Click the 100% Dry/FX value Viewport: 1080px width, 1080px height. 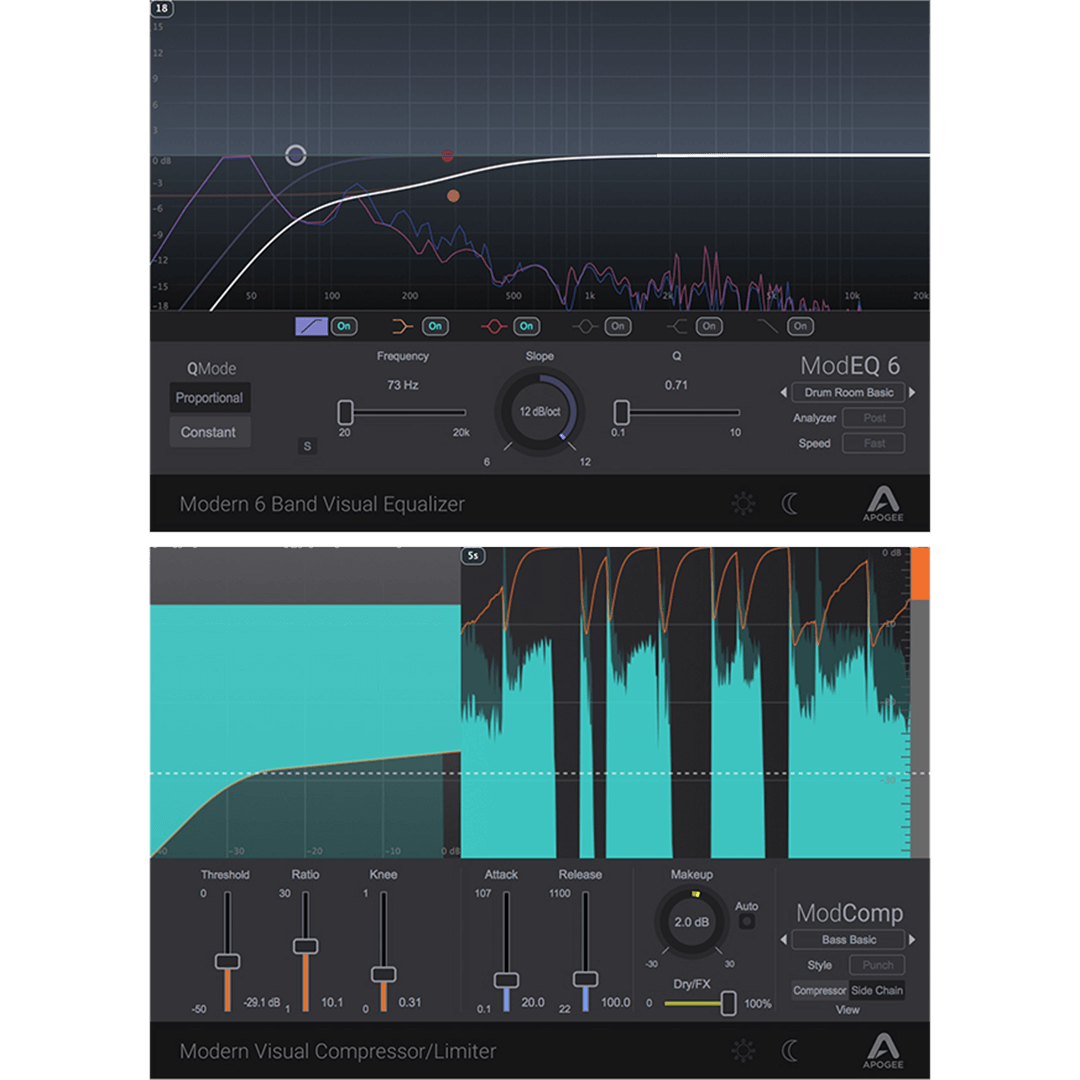pos(758,1004)
